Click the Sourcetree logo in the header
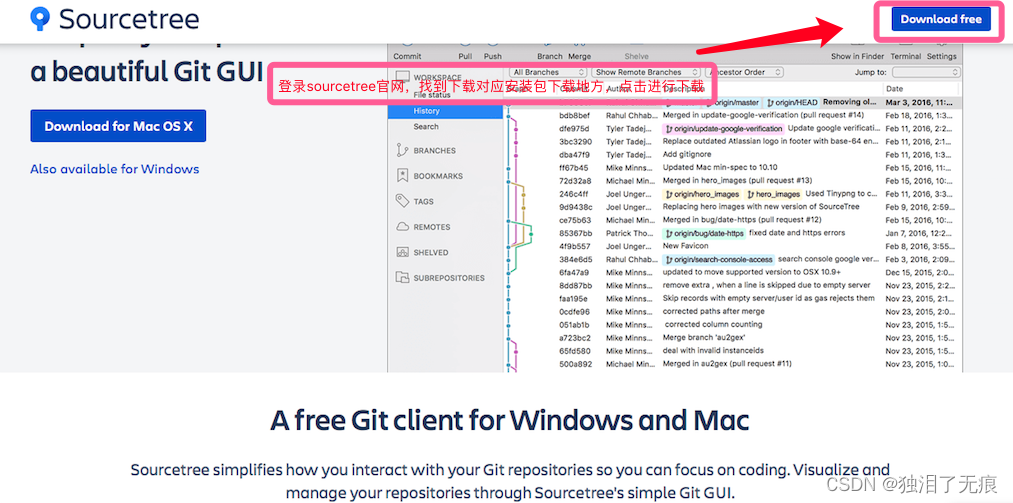1013x503 pixels. (x=115, y=19)
